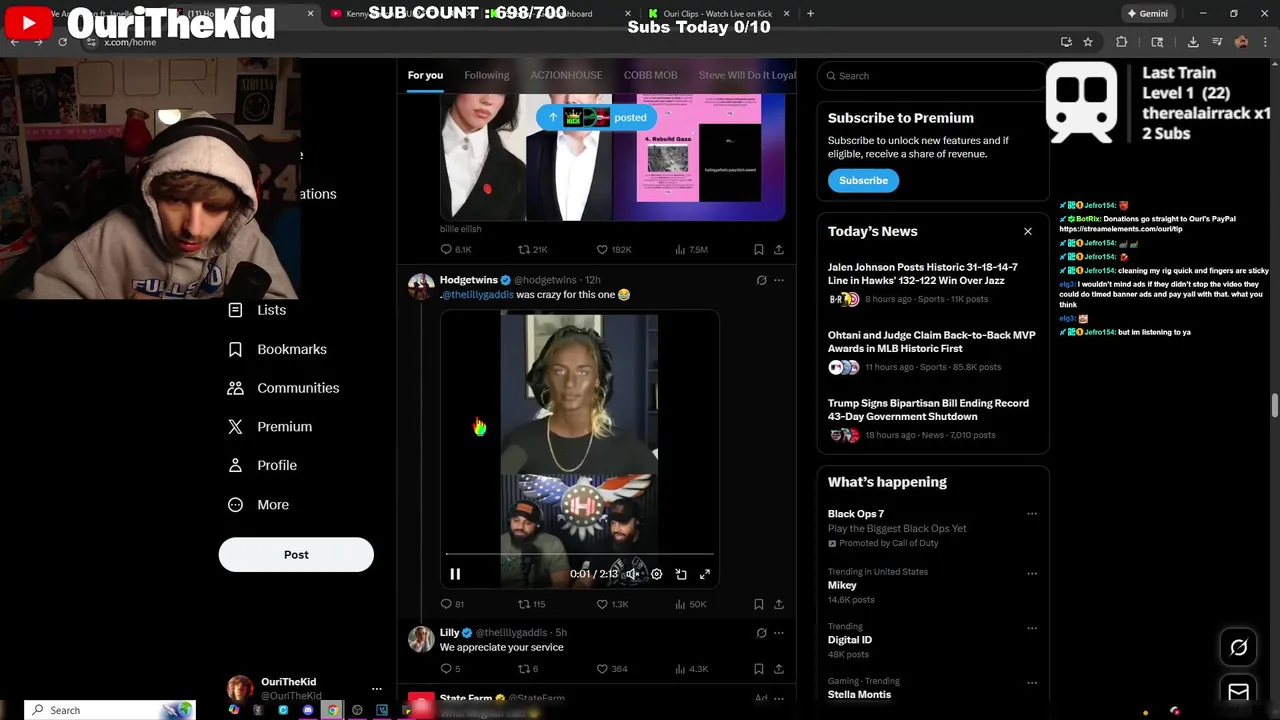Viewport: 1280px width, 720px height.
Task: Open Grok icon on Hodgetwins post
Action: coord(761,281)
